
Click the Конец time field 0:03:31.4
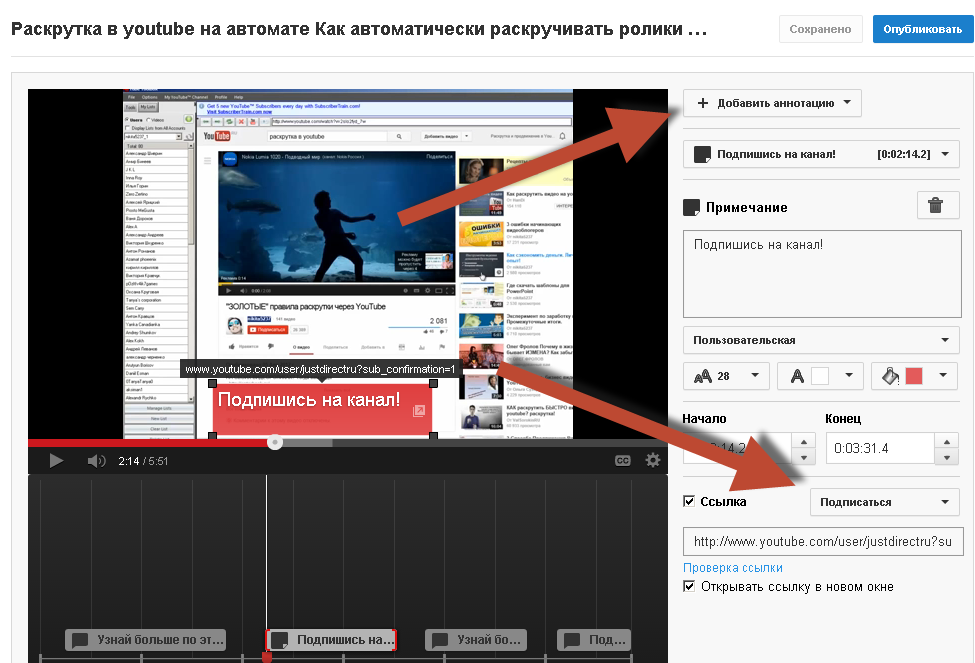click(880, 448)
